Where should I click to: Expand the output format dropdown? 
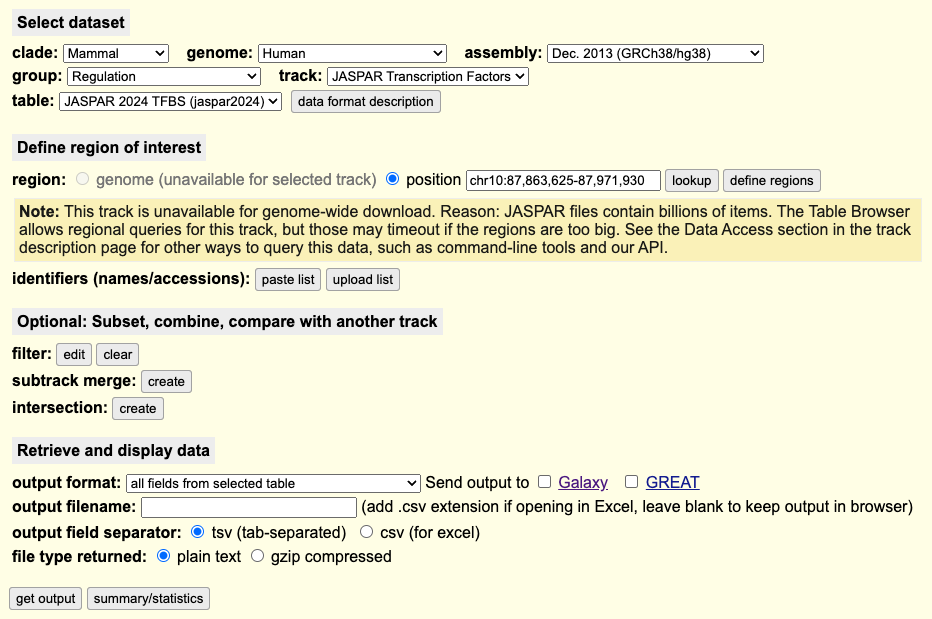tap(273, 483)
